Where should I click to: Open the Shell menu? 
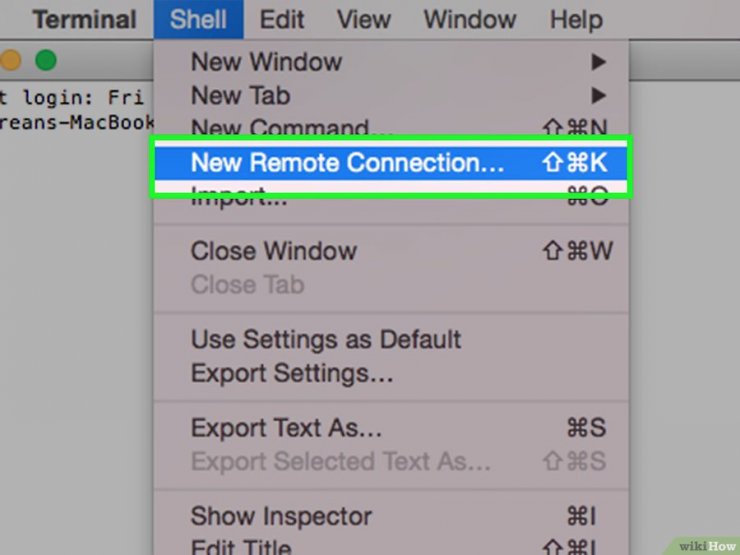pos(198,19)
